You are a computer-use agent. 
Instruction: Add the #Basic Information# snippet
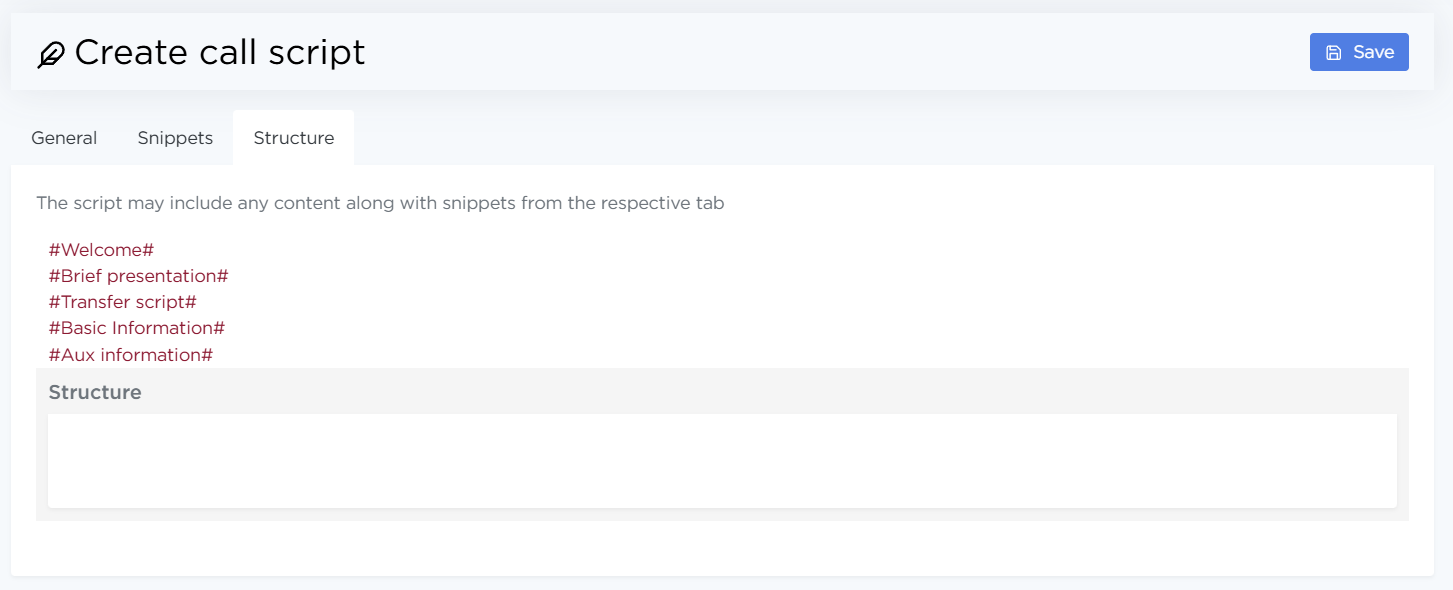click(x=137, y=328)
